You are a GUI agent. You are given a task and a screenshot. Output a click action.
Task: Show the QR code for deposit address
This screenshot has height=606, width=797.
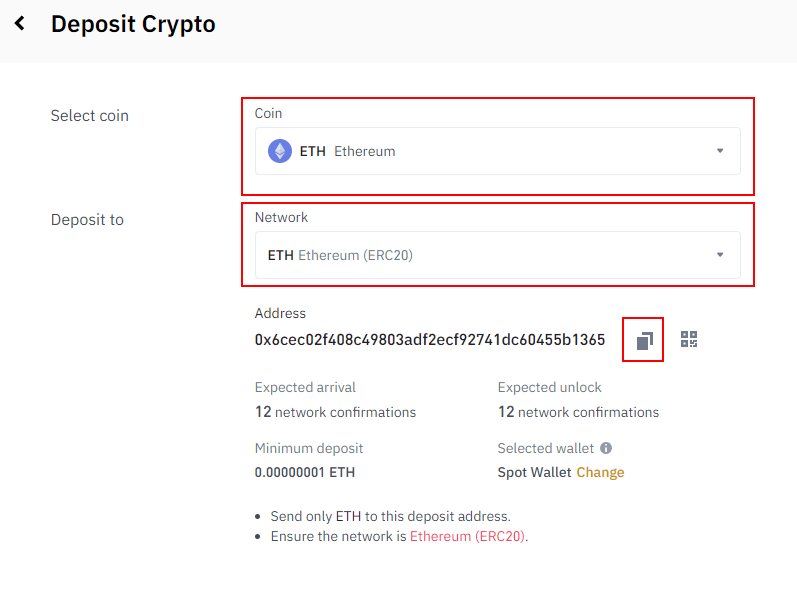689,339
